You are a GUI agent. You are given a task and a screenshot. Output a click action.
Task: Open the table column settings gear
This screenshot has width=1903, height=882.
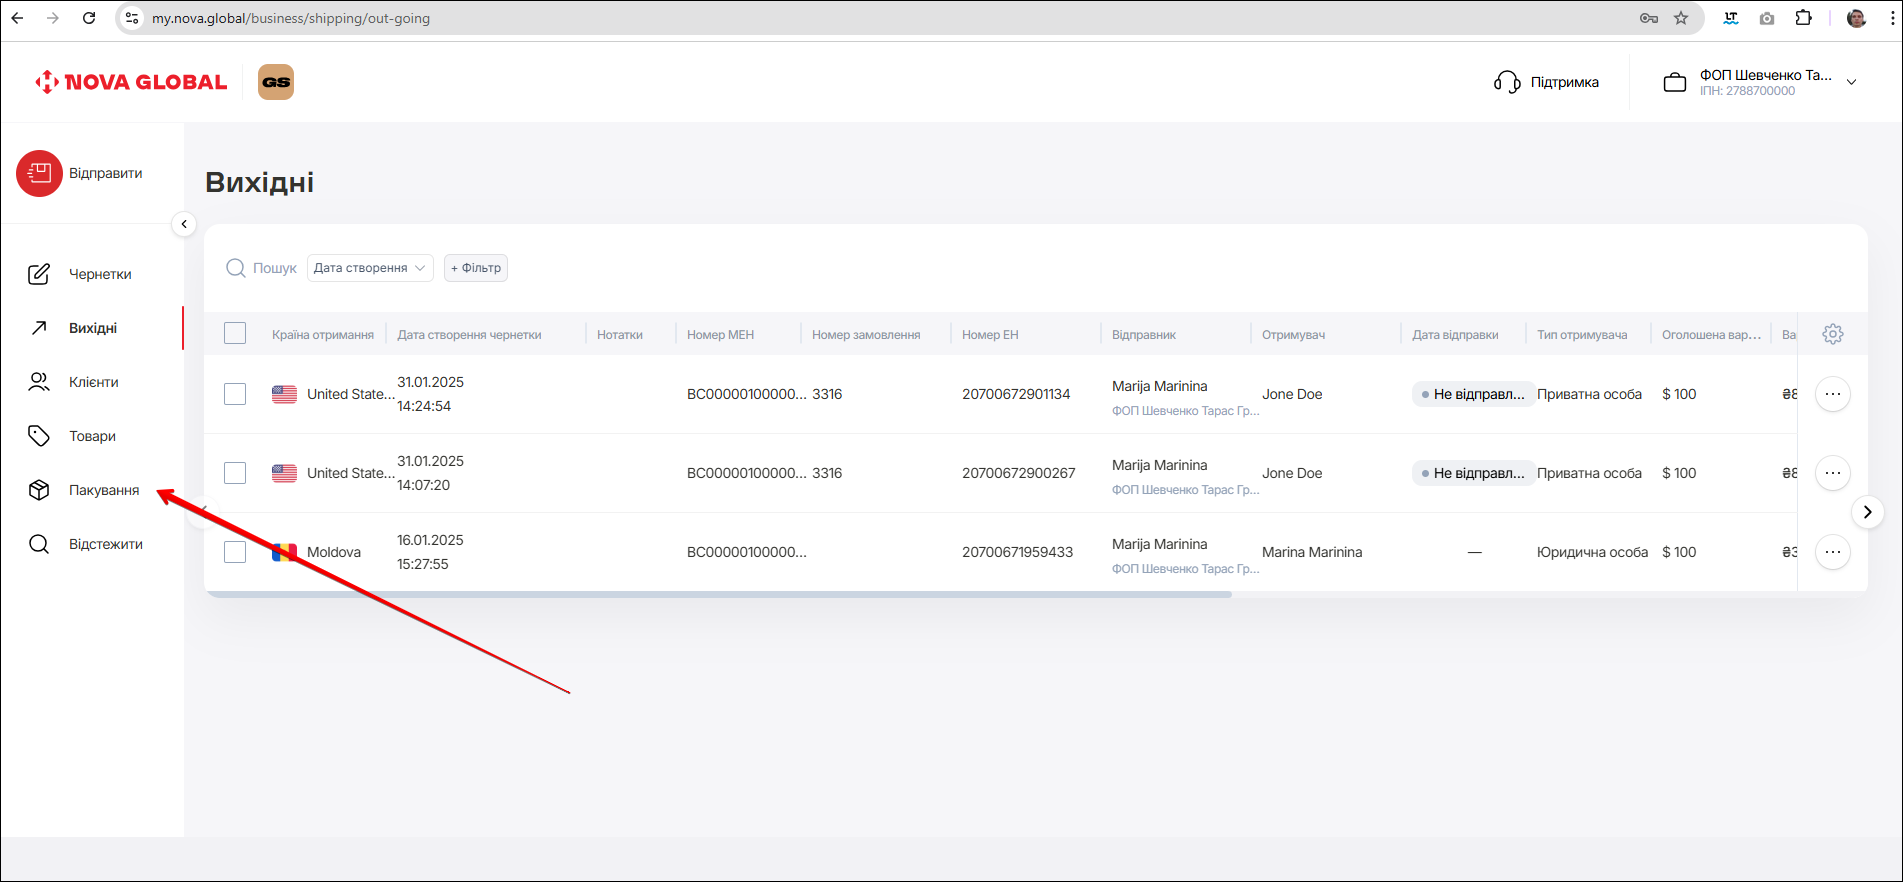(x=1832, y=334)
